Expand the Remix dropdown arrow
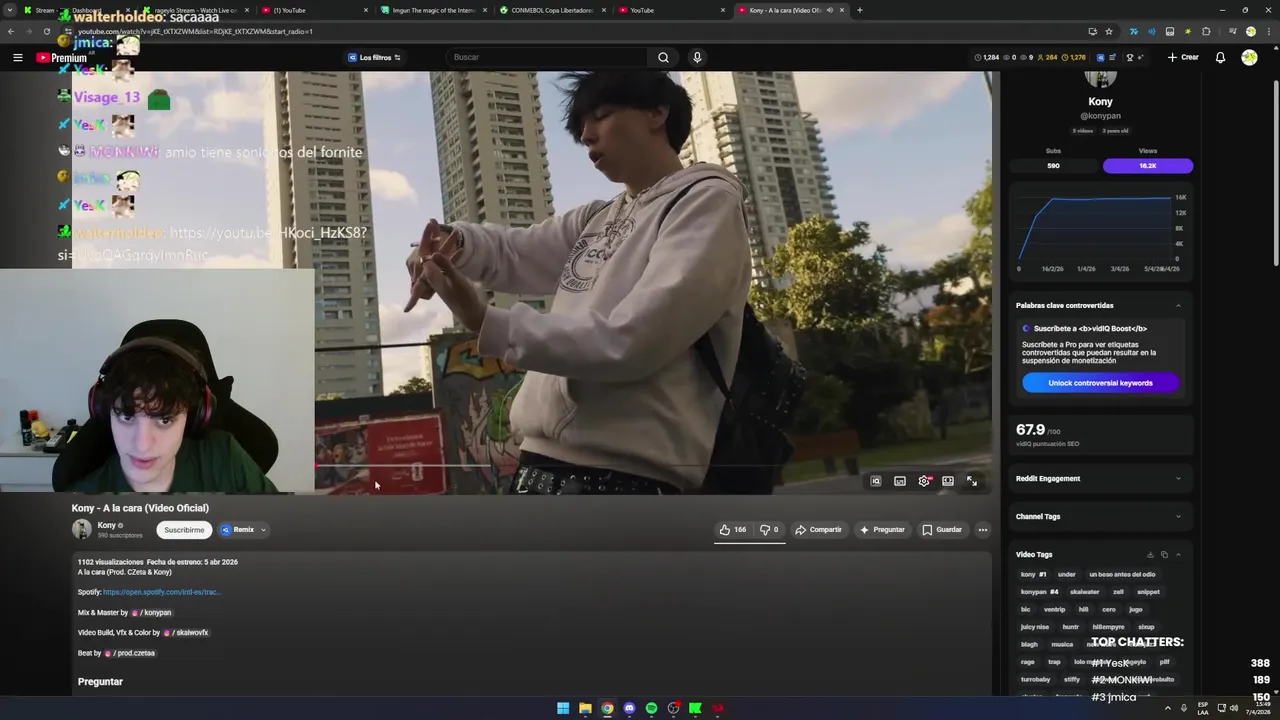Image resolution: width=1280 pixels, height=720 pixels. point(263,530)
